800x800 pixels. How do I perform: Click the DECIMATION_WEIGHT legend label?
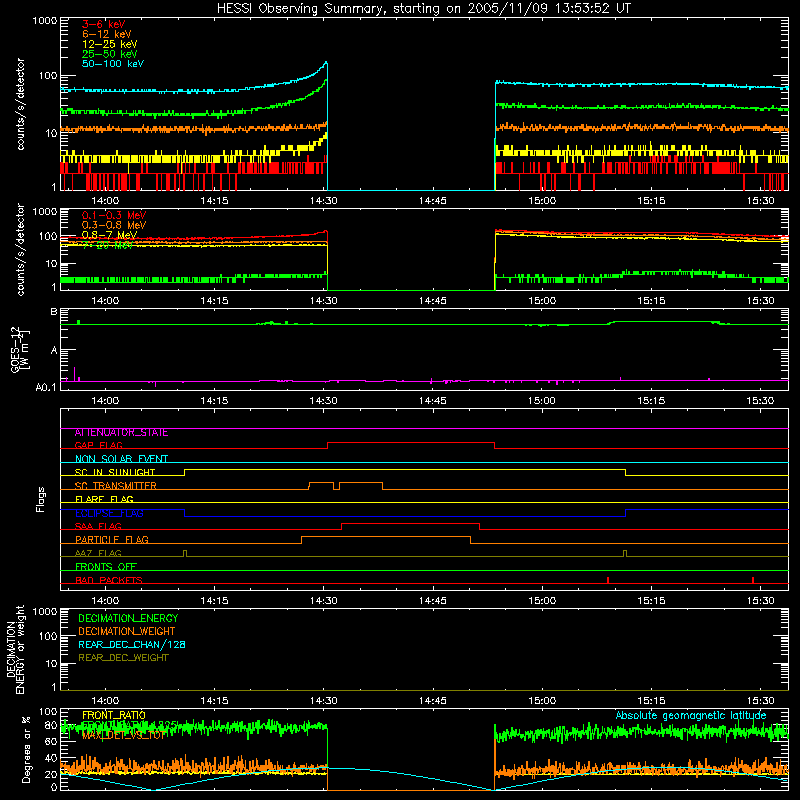(127, 632)
